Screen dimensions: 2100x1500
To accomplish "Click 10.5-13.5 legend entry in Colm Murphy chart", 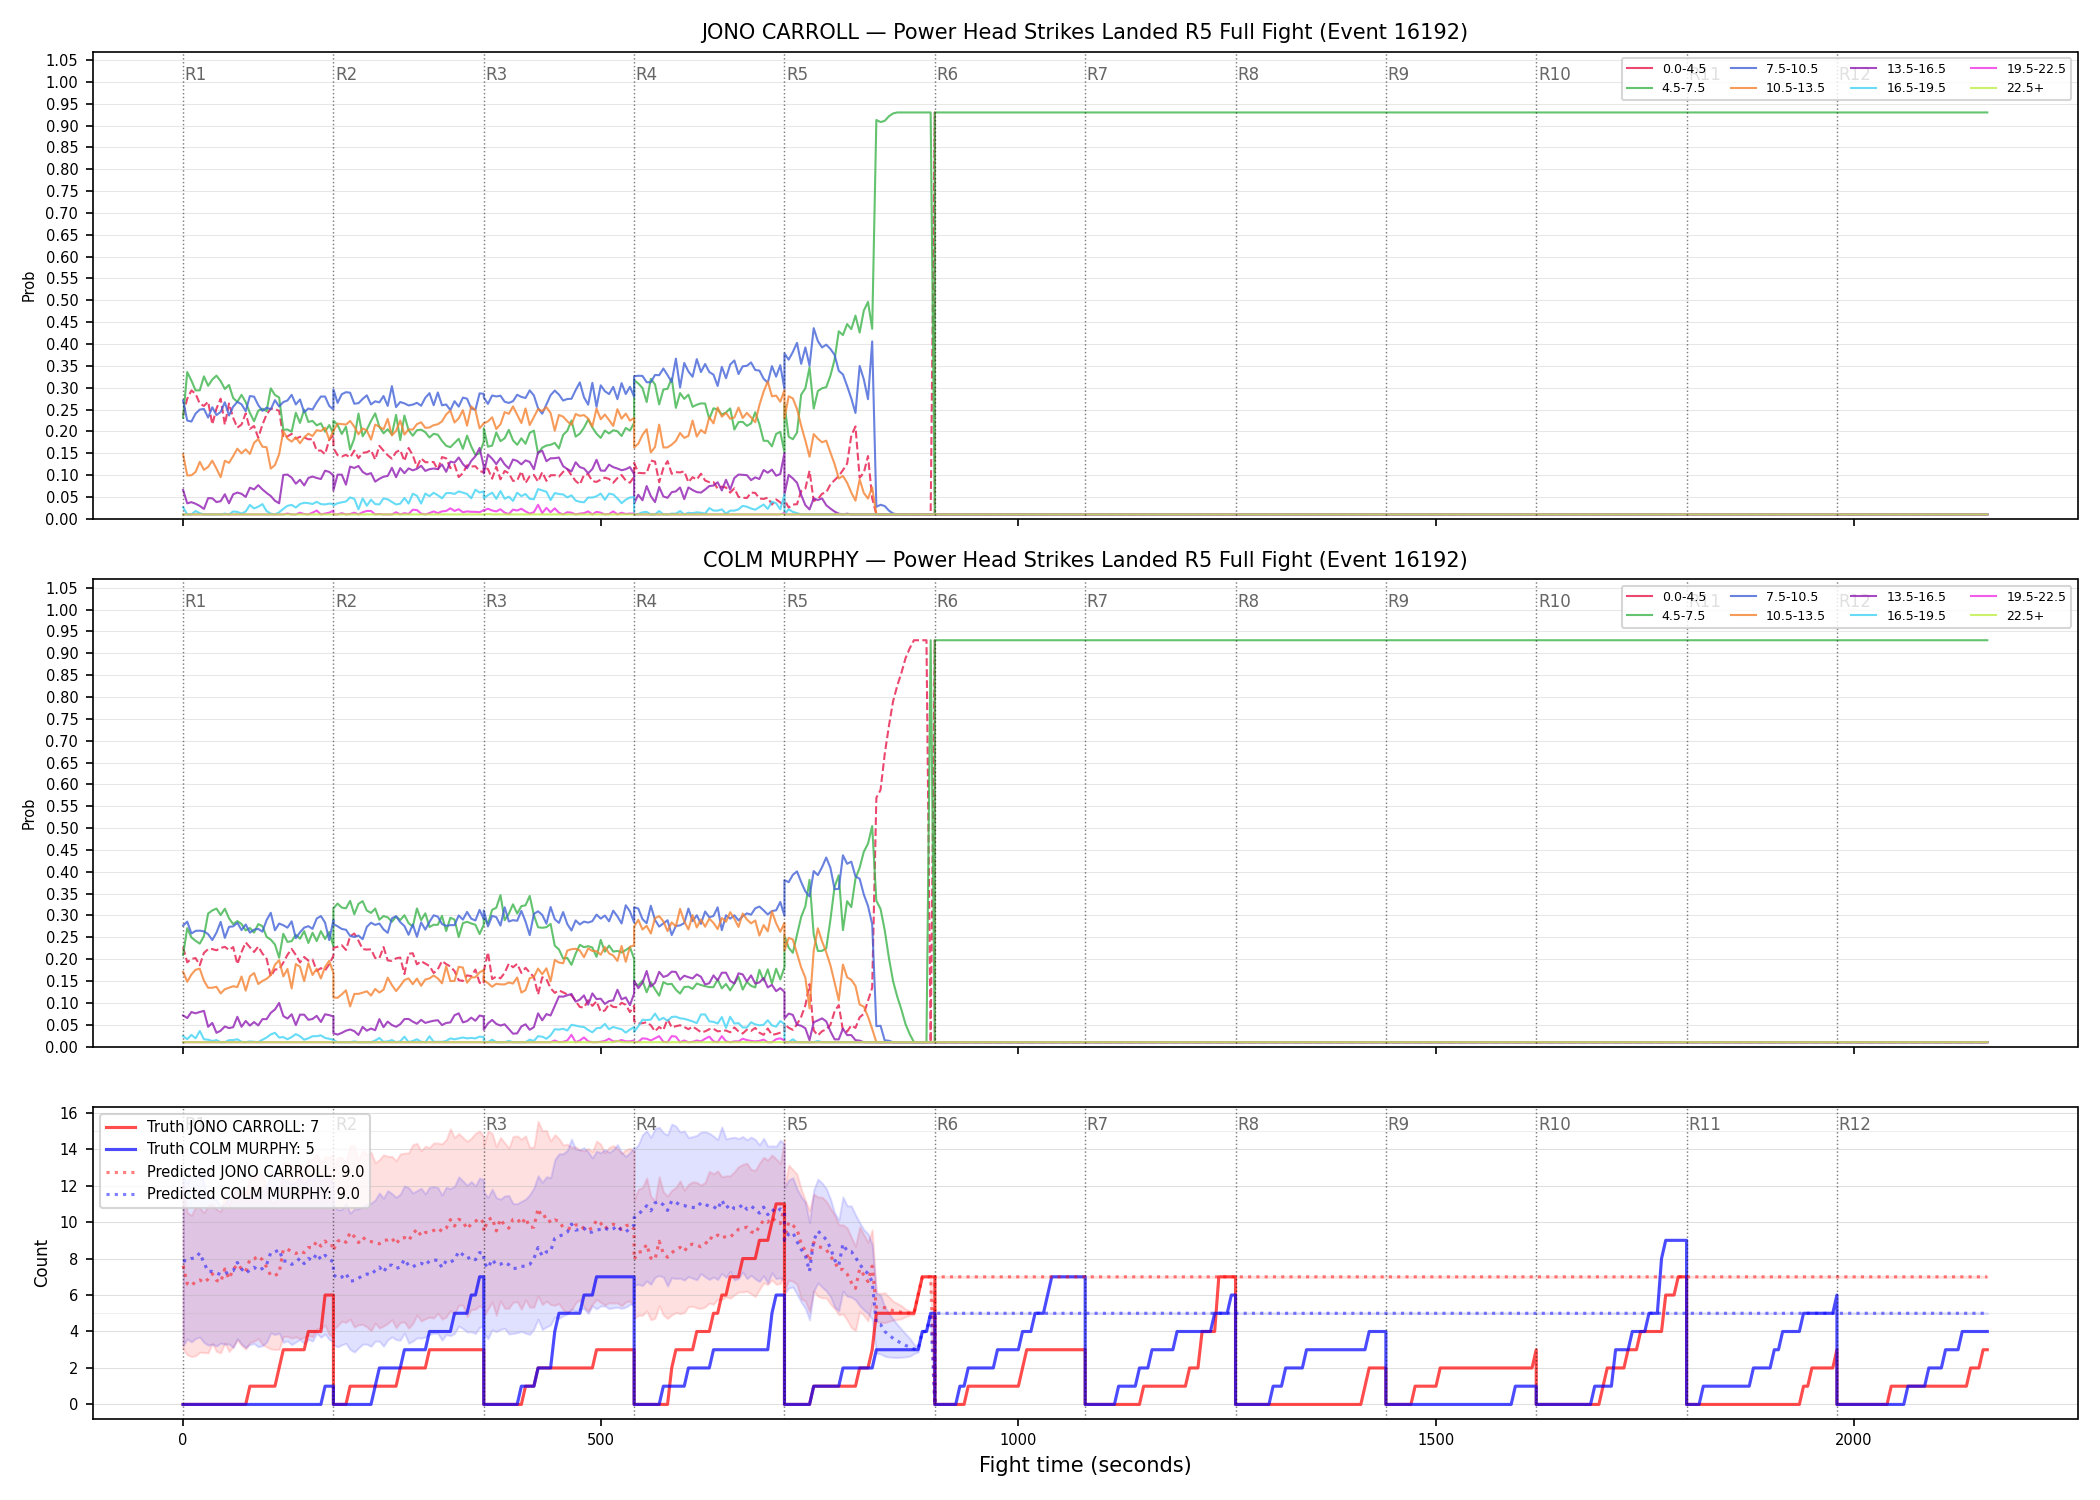I will tap(1777, 616).
